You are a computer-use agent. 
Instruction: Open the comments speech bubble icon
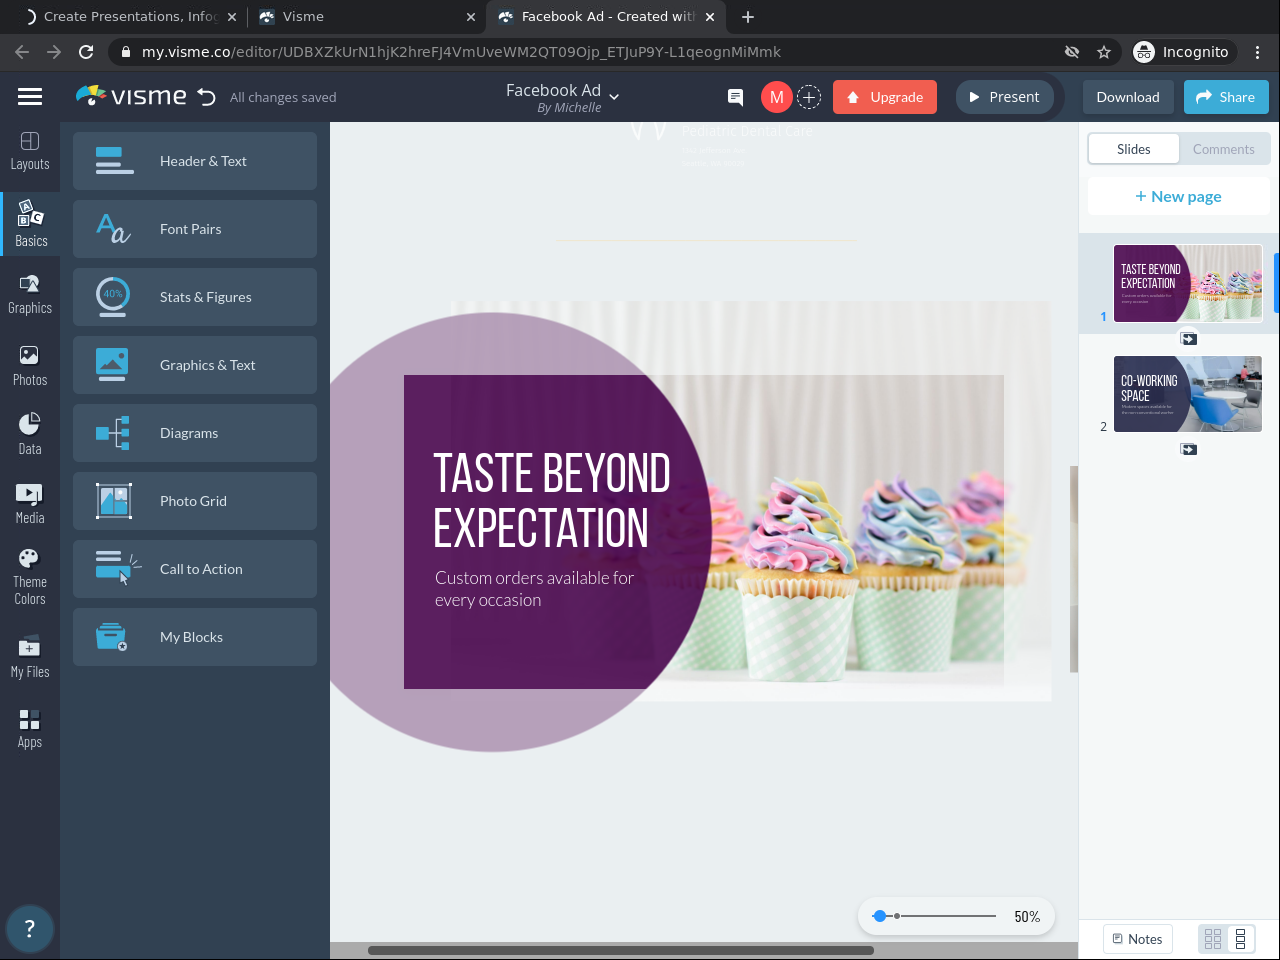735,97
